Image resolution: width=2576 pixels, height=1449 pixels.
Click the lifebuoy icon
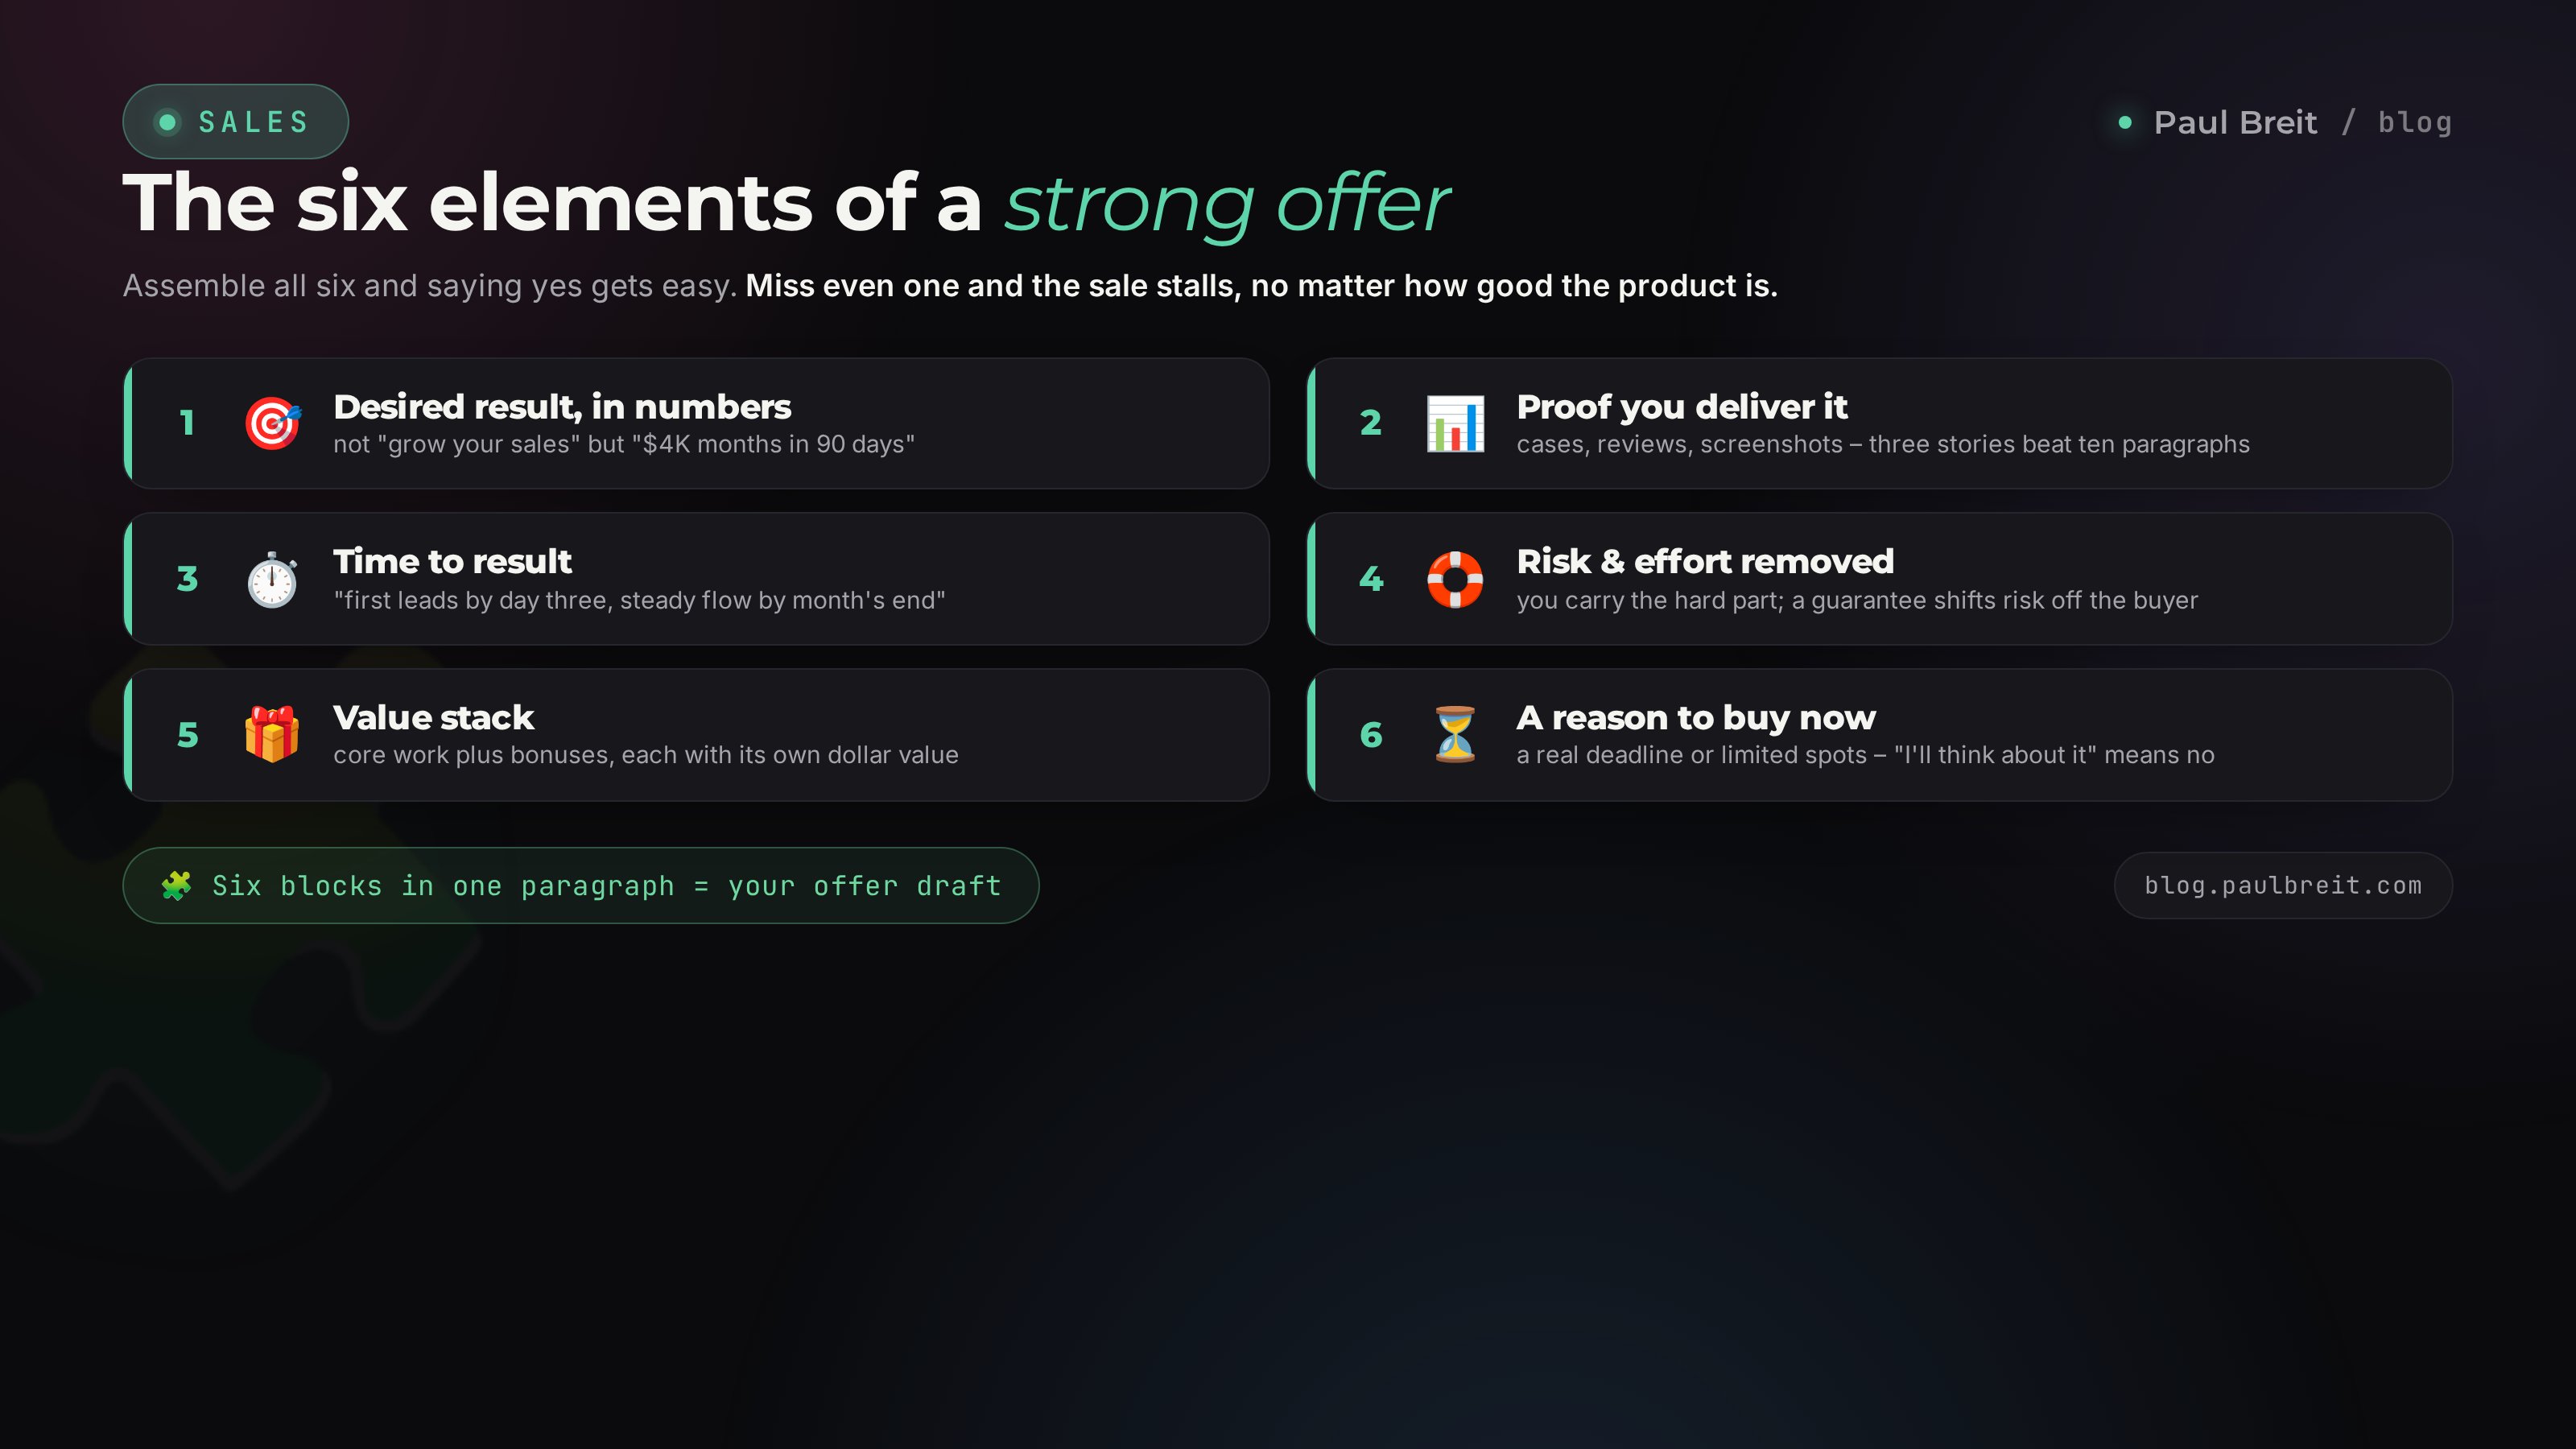coord(1455,579)
